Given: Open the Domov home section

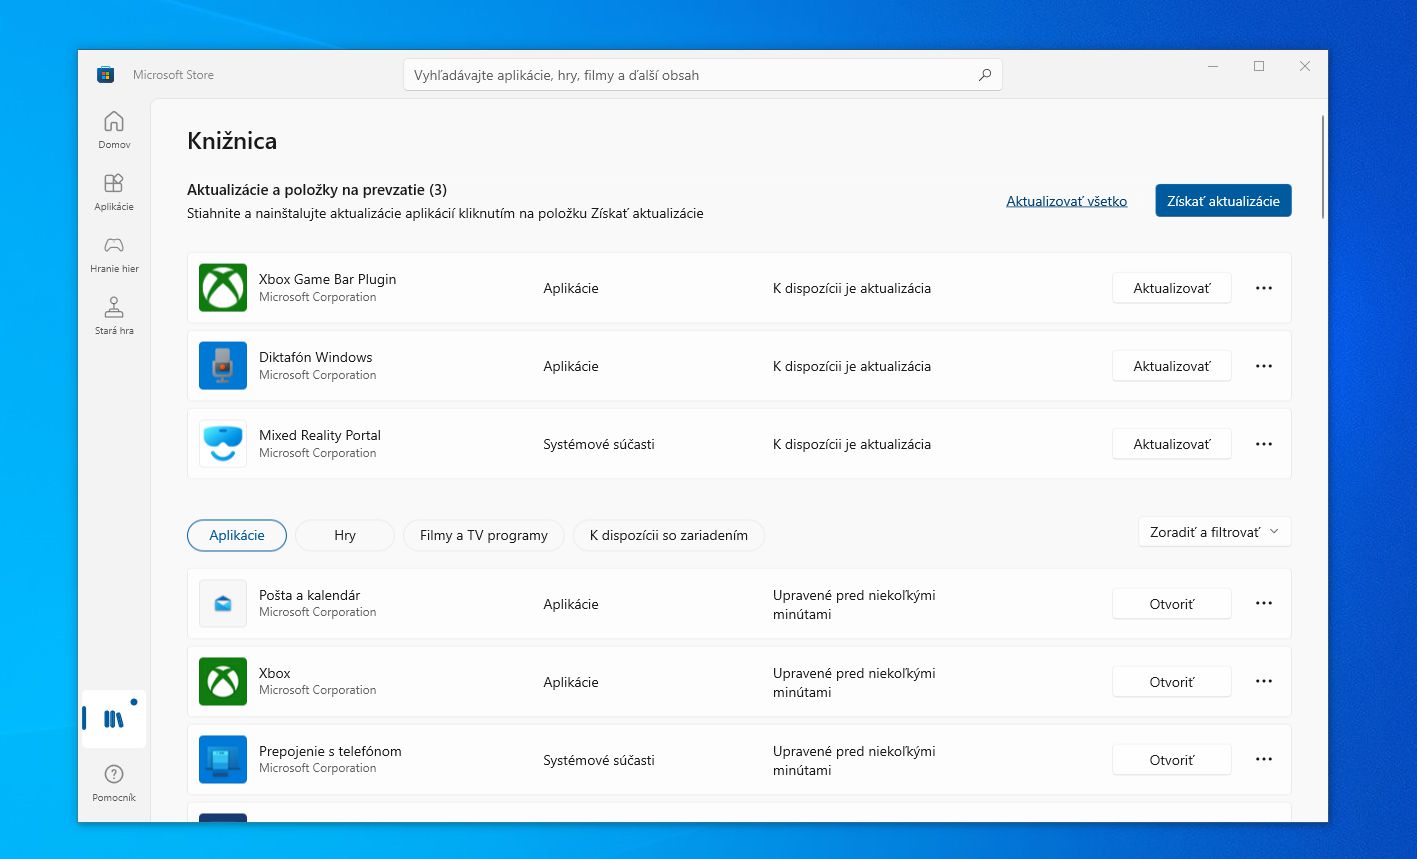Looking at the screenshot, I should 114,129.
